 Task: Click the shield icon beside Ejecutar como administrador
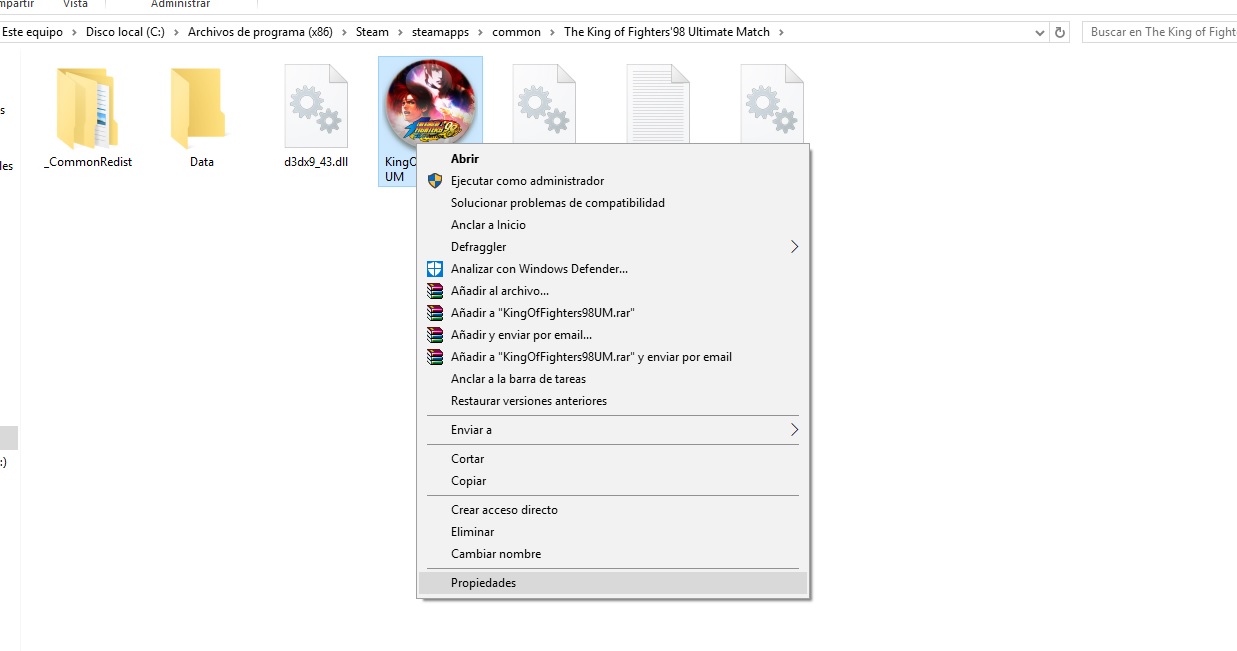pos(434,181)
